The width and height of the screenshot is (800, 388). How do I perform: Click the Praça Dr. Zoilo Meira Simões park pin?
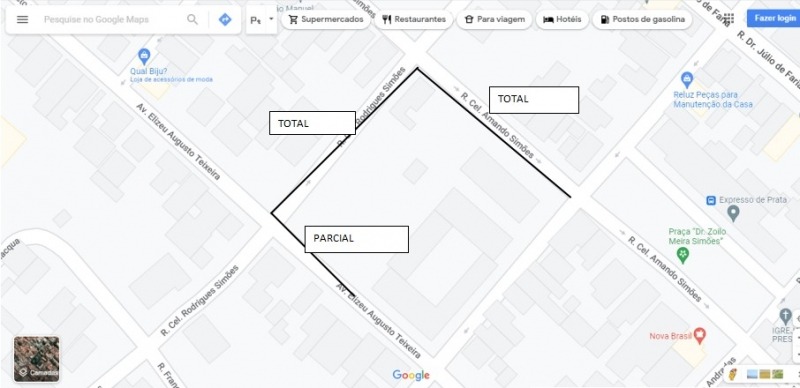(x=683, y=255)
